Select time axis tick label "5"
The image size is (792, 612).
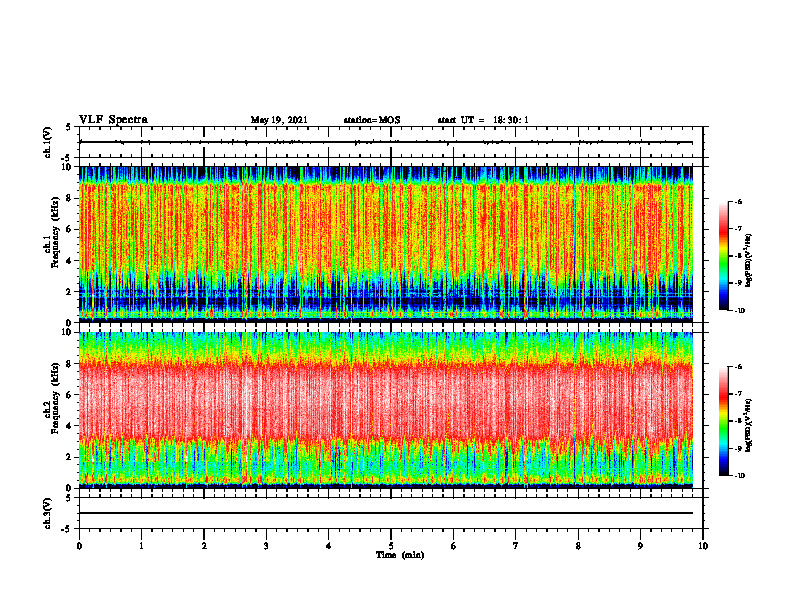(x=391, y=546)
